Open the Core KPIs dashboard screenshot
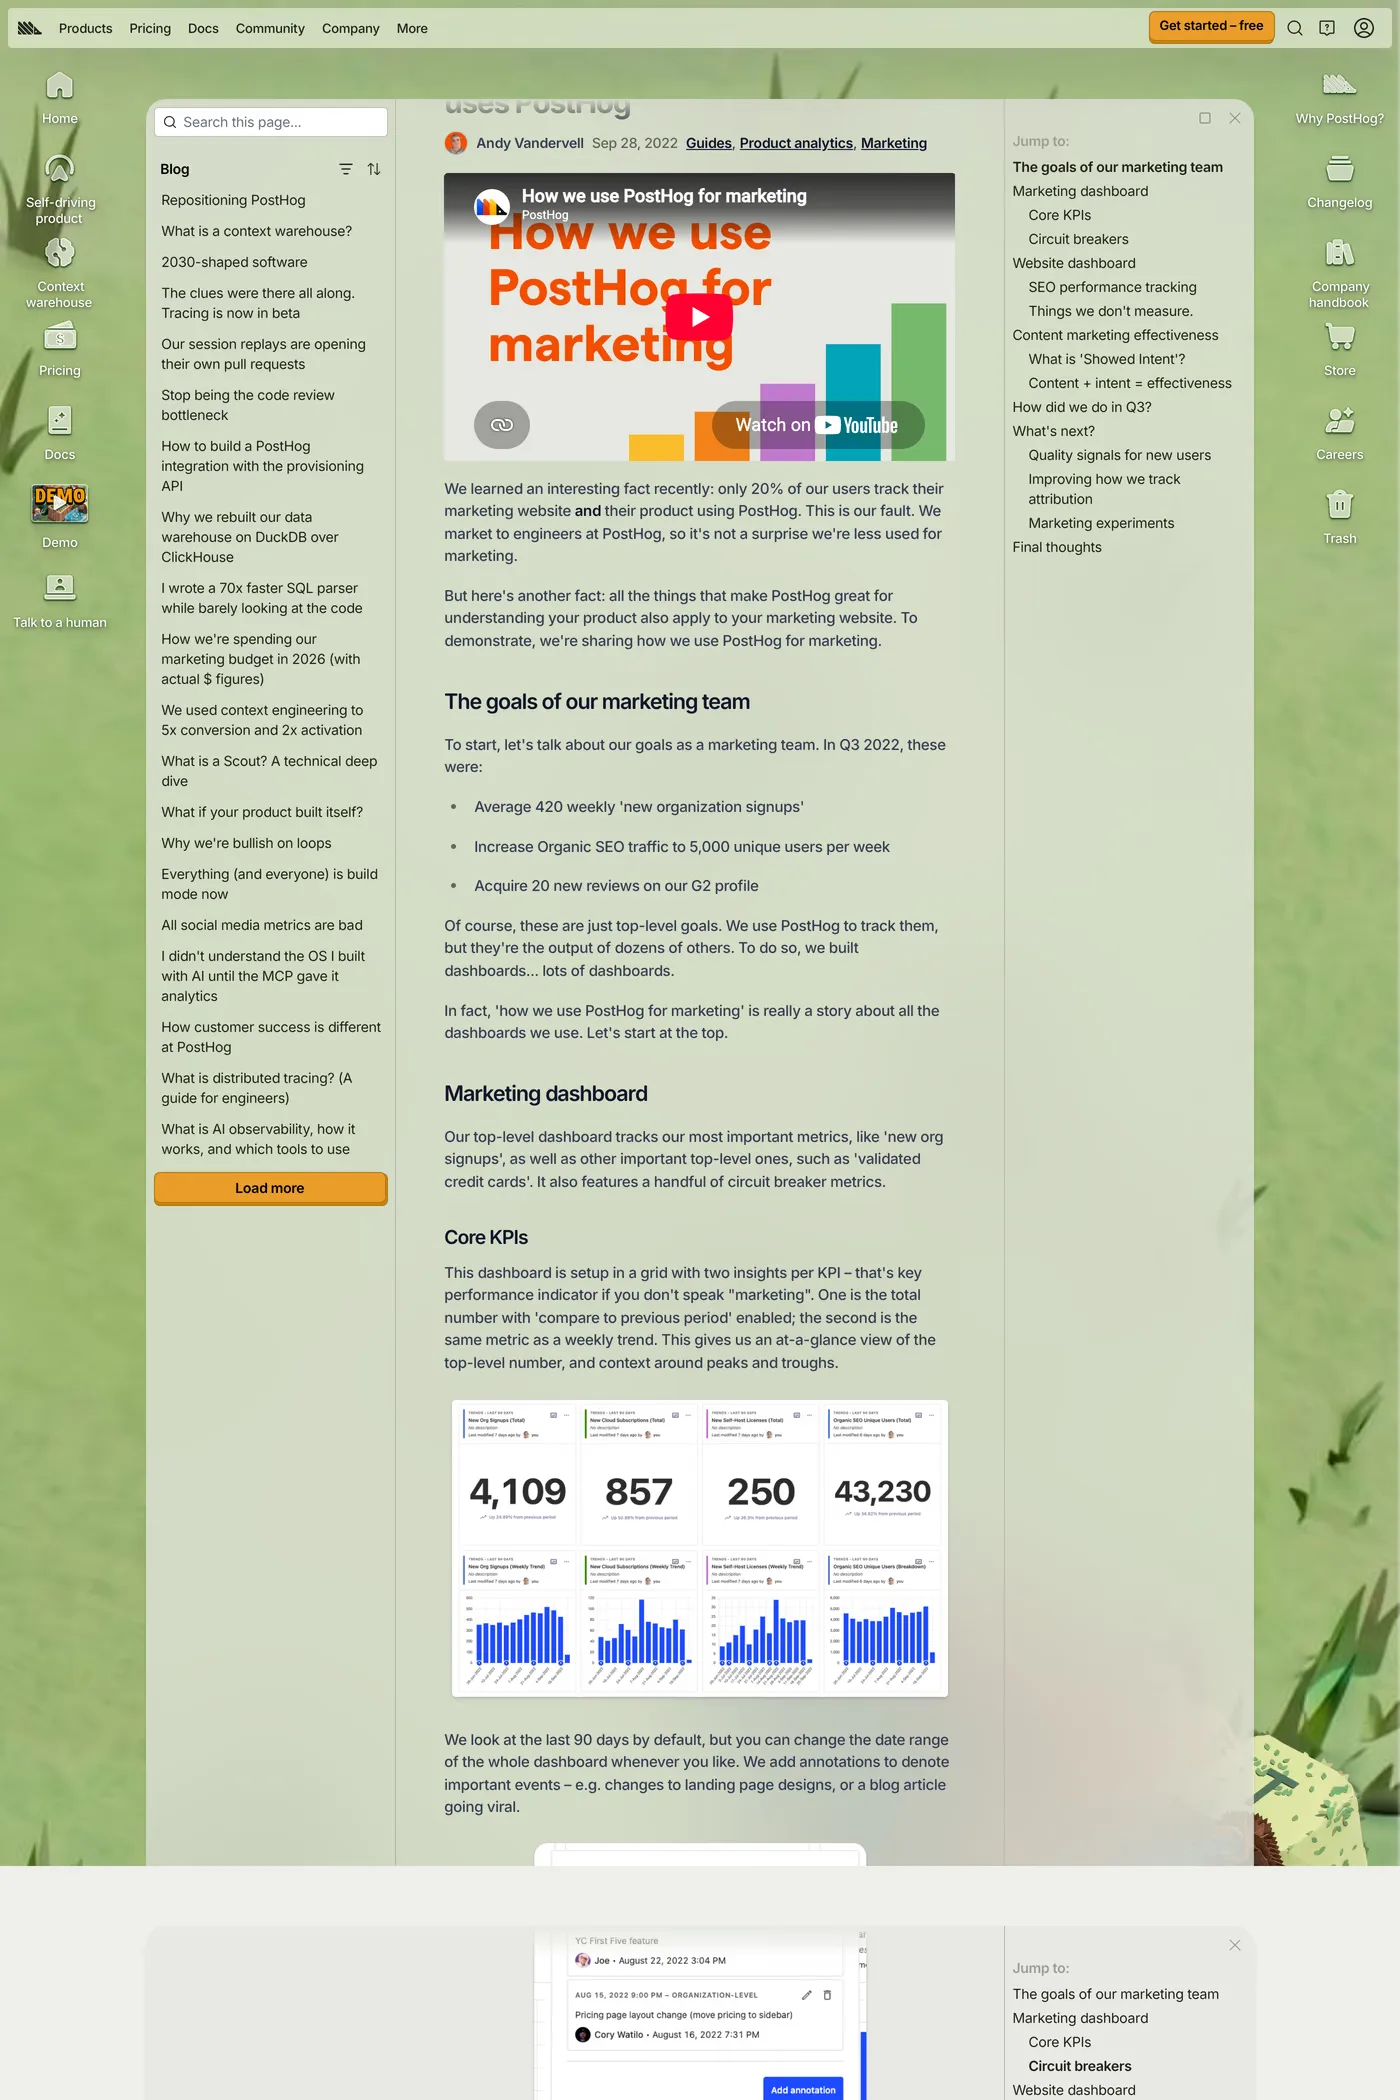 click(699, 1548)
